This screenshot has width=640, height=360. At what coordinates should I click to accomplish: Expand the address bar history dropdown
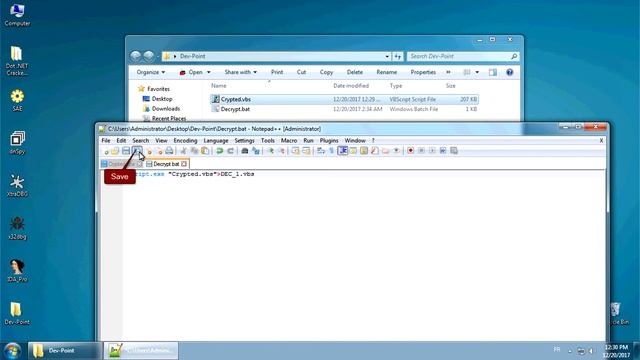click(387, 56)
